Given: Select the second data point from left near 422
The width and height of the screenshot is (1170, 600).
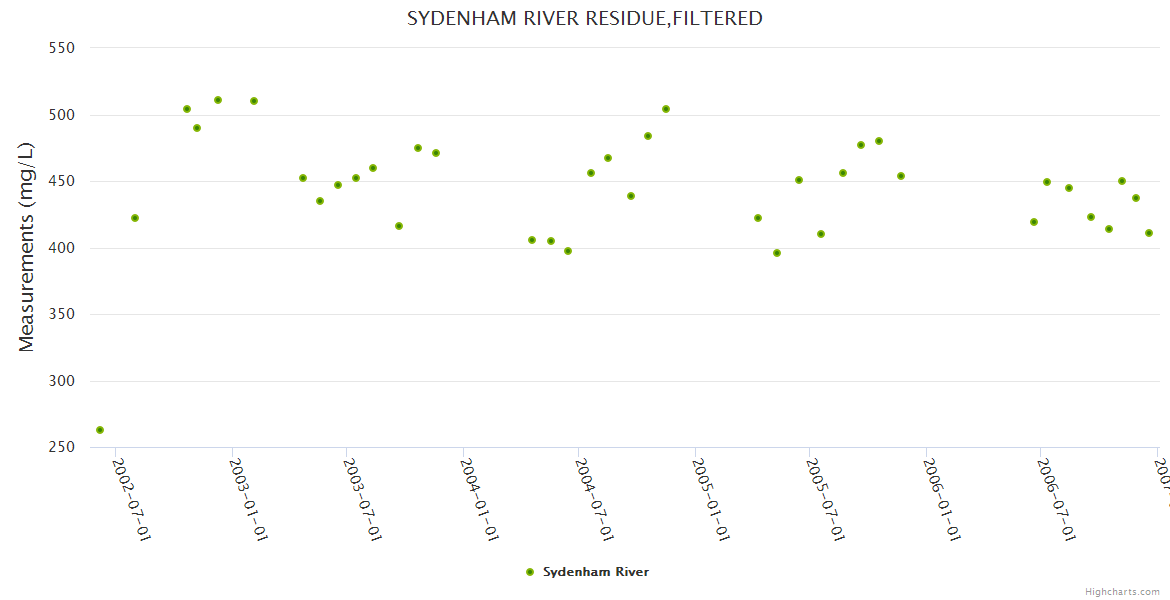Looking at the screenshot, I should pyautogui.click(x=135, y=218).
